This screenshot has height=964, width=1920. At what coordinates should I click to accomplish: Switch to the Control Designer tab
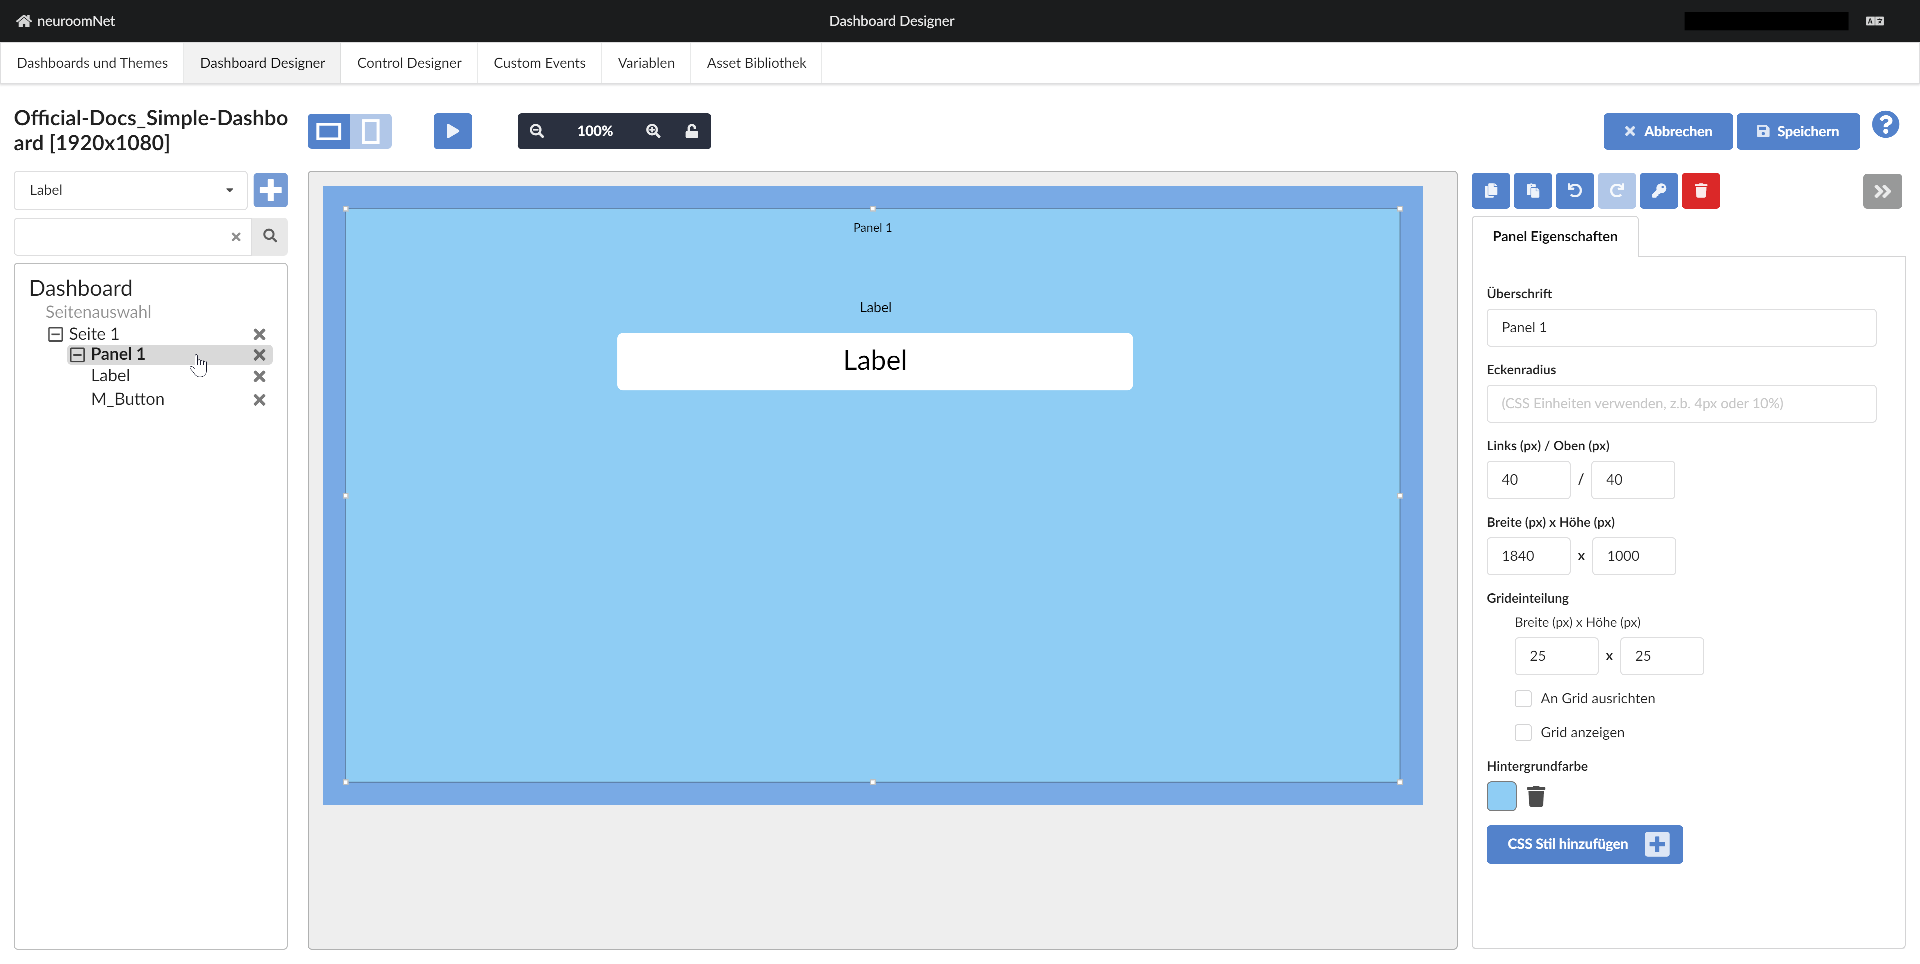(409, 62)
